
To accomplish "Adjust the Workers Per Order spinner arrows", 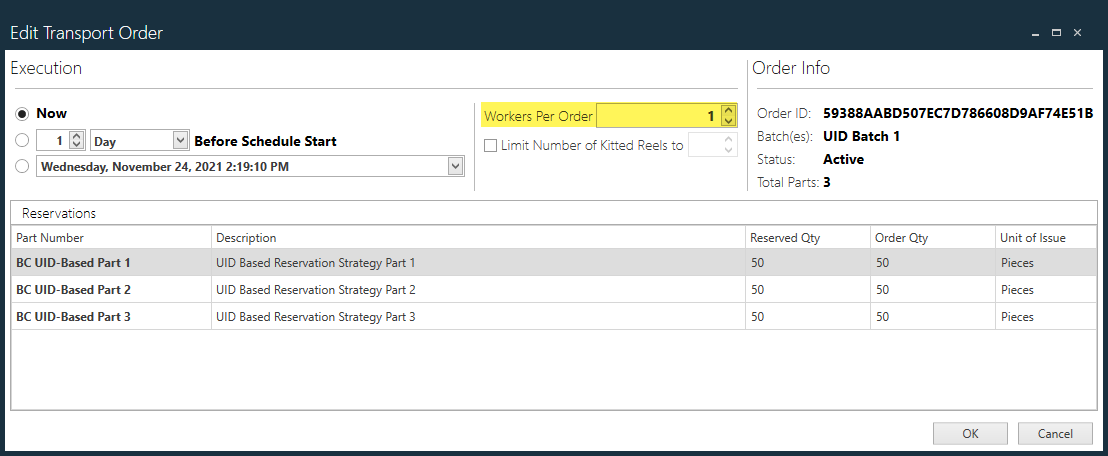I will 728,116.
